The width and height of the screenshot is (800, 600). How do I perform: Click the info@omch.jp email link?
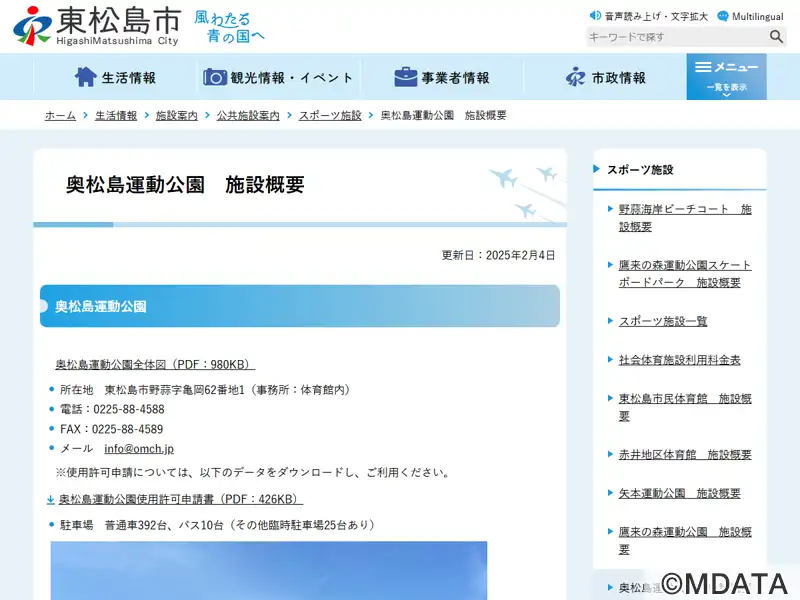pyautogui.click(x=139, y=449)
